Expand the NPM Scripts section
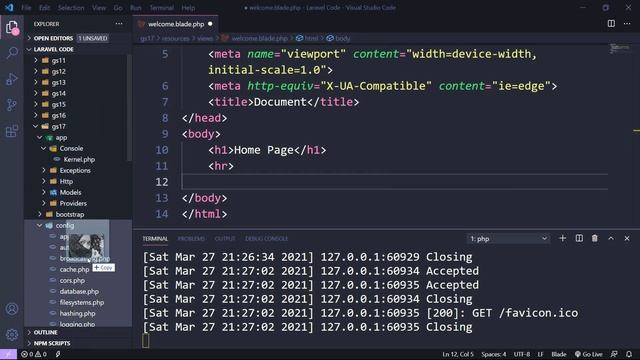This screenshot has width=640, height=360. (x=78, y=343)
